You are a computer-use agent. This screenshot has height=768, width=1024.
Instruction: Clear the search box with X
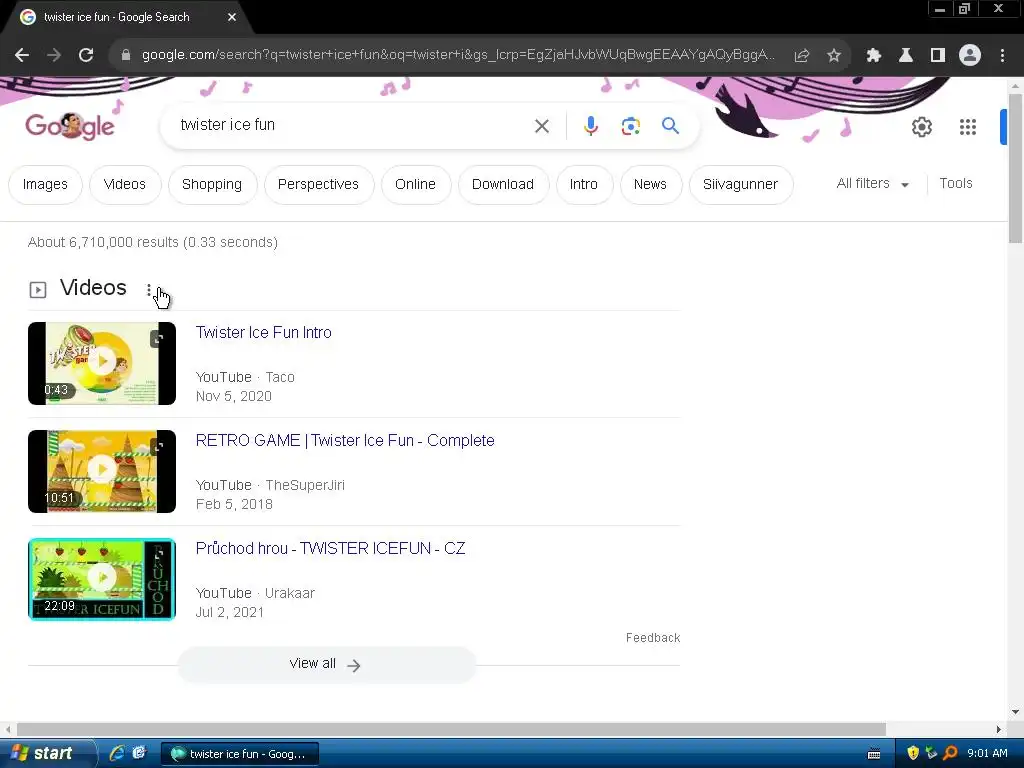pos(541,126)
